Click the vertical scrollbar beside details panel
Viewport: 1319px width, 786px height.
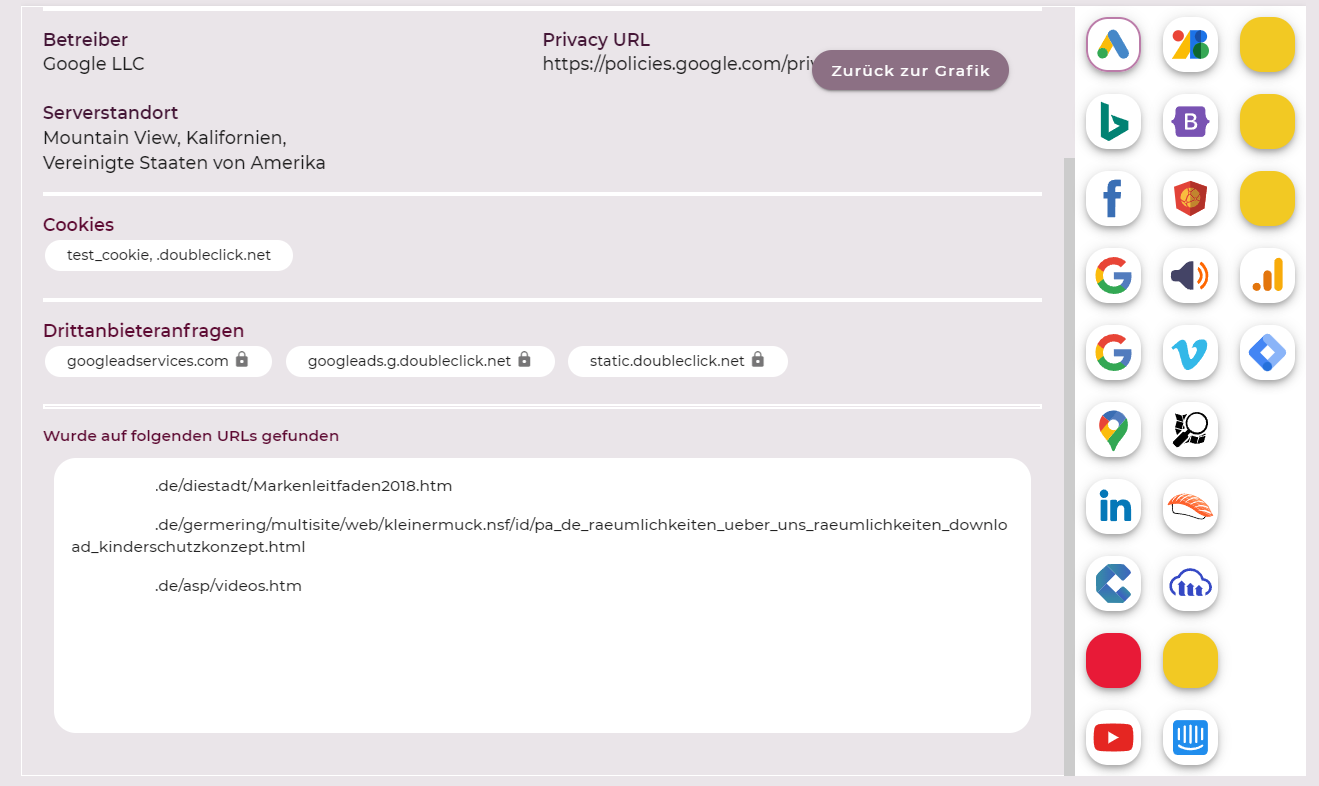pyautogui.click(x=1069, y=466)
